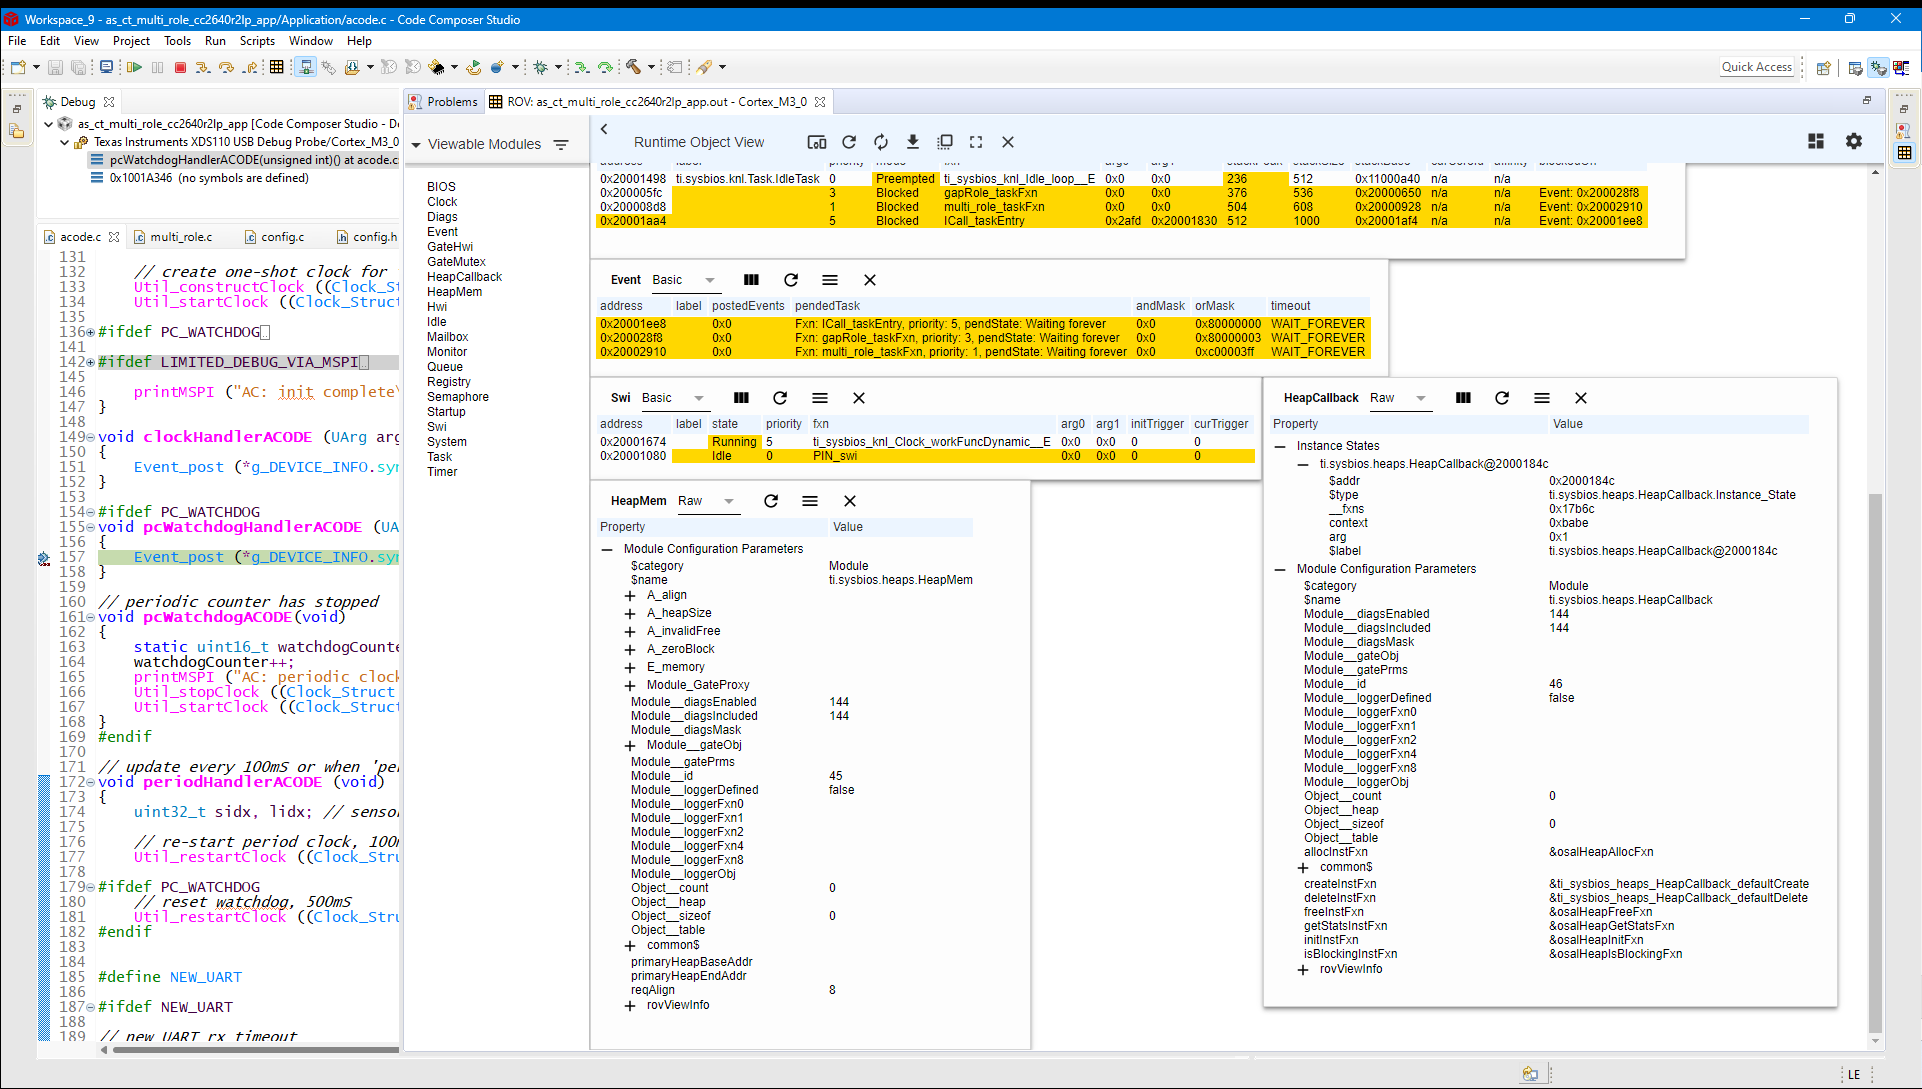1922x1089 pixels.
Task: Open the HeapCallback view-type dropdown showing Raw
Action: [1400, 399]
